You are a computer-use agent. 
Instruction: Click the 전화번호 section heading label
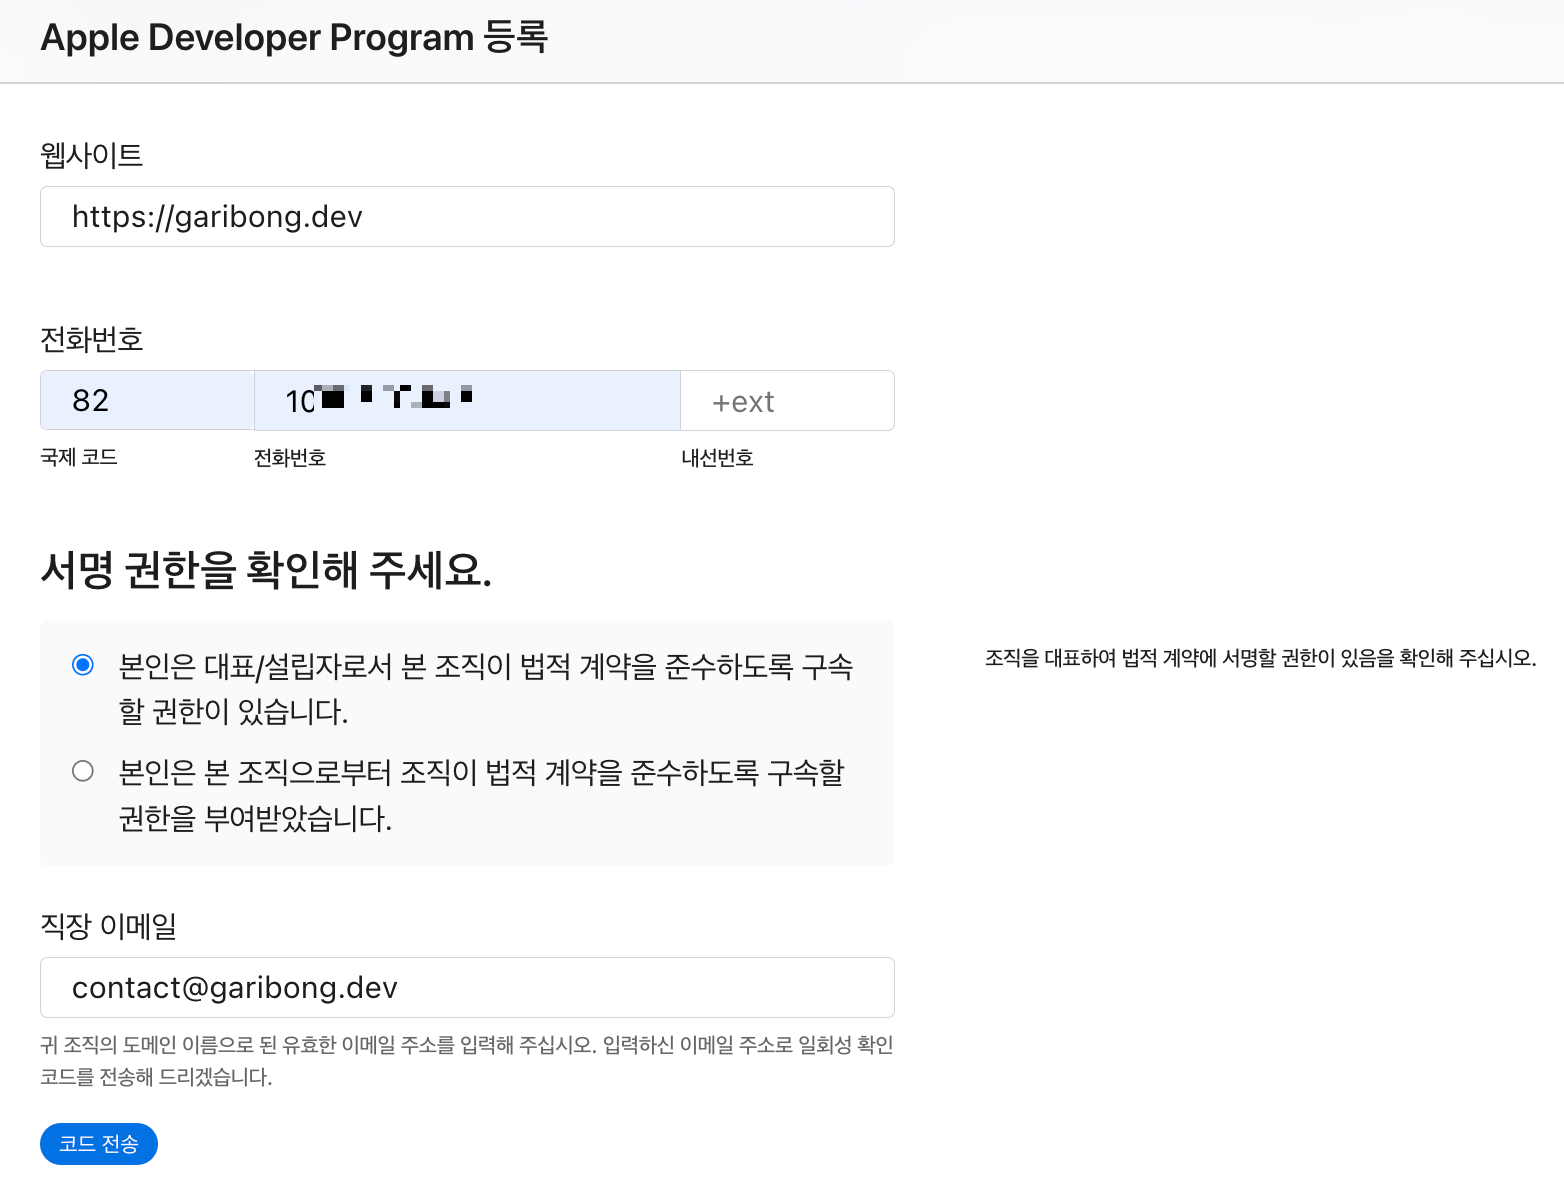click(x=92, y=340)
